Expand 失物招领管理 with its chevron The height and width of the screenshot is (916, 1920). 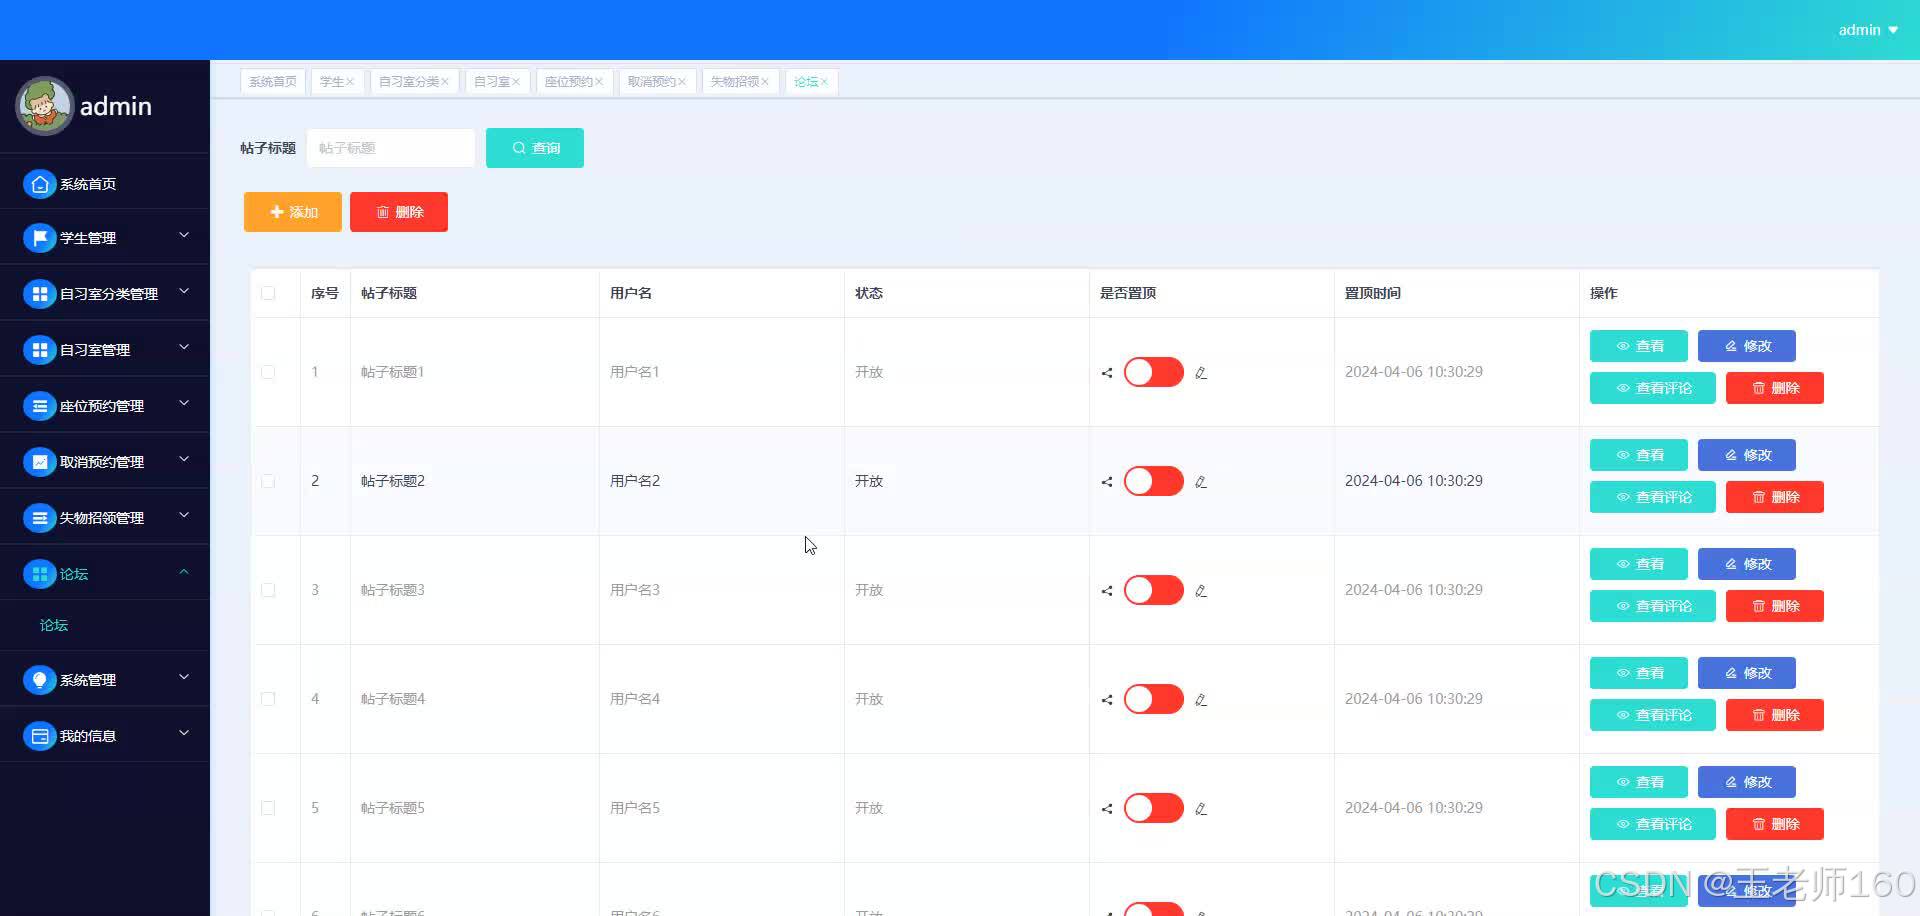point(184,516)
